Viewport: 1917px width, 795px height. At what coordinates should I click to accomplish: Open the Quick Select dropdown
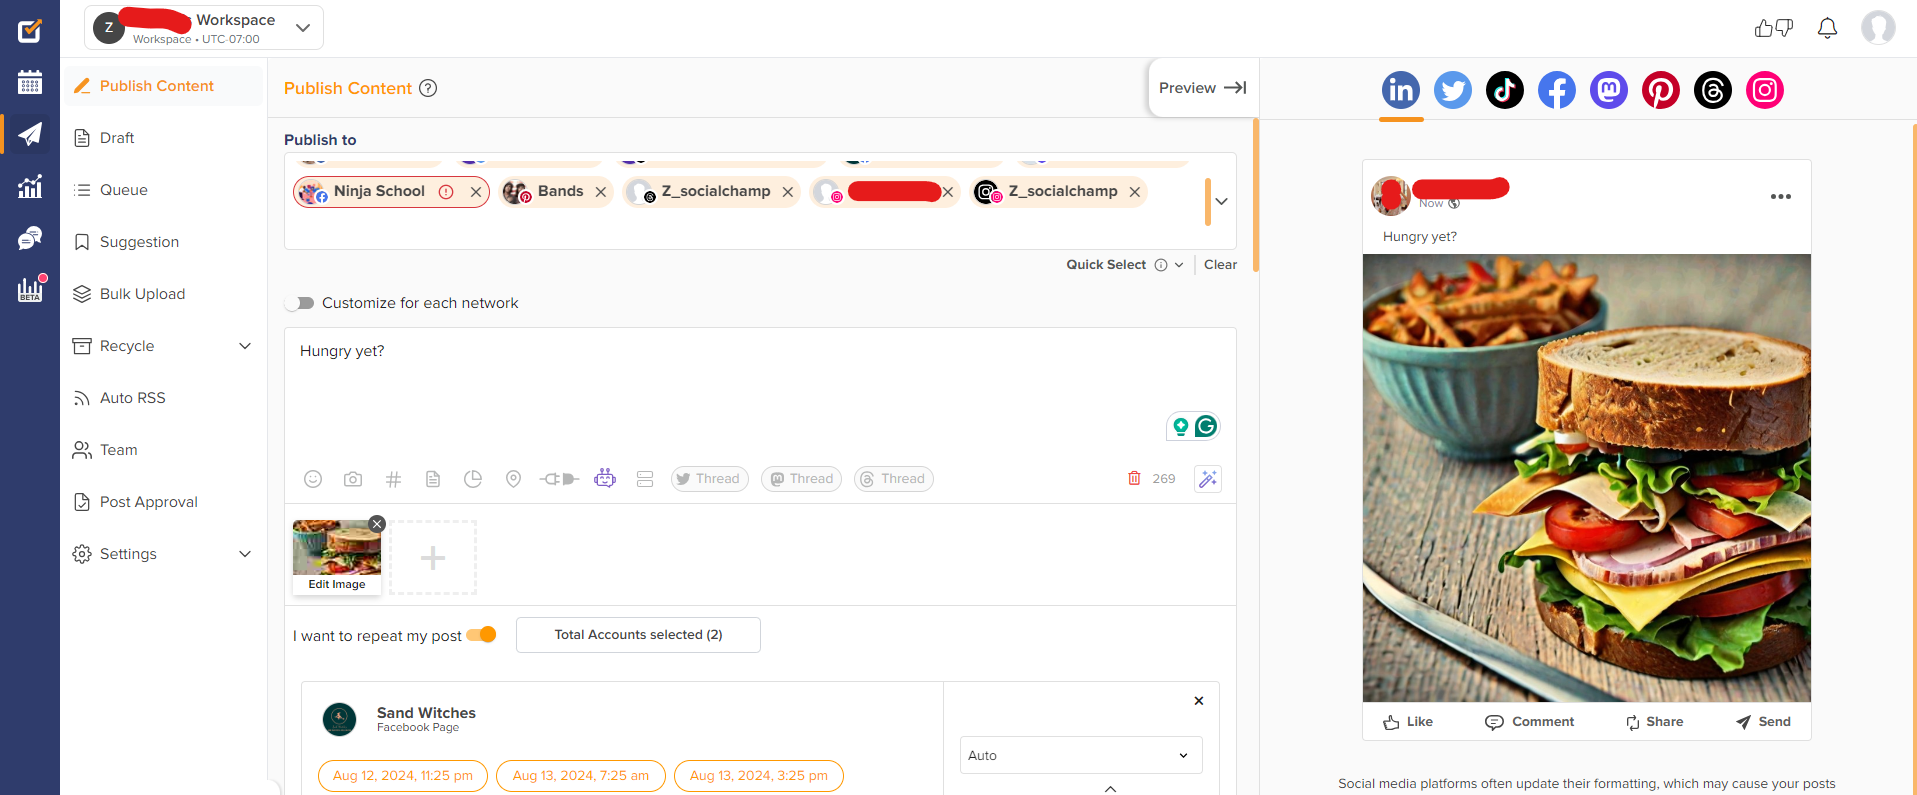coord(1125,265)
